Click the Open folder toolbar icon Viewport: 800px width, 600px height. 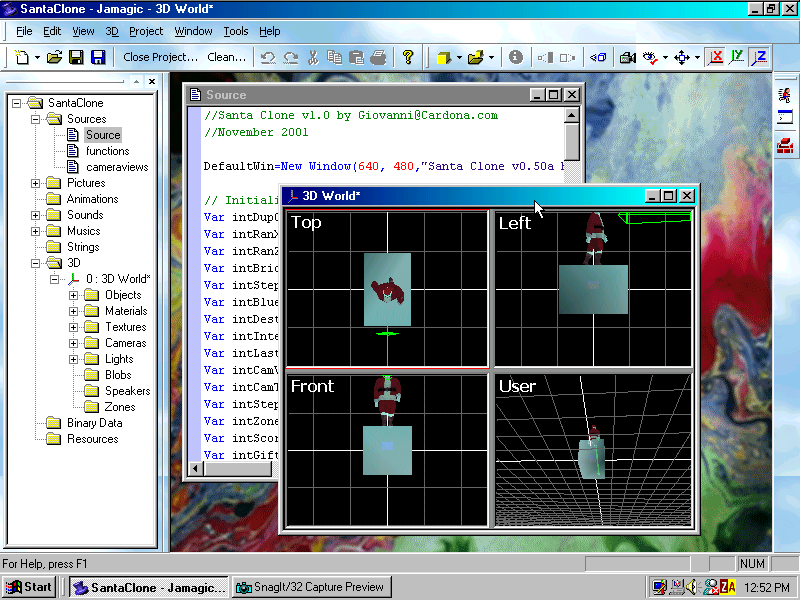(x=54, y=57)
